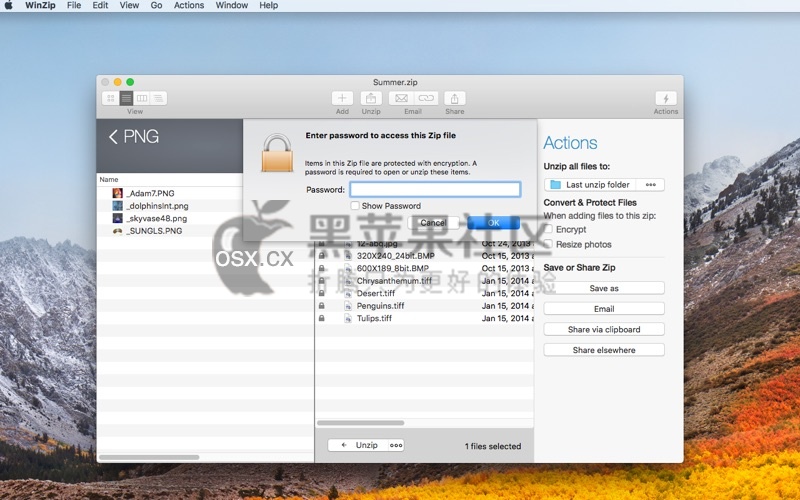This screenshot has height=500, width=800.
Task: Select the Tulips.tiff file name
Action: pos(374,318)
